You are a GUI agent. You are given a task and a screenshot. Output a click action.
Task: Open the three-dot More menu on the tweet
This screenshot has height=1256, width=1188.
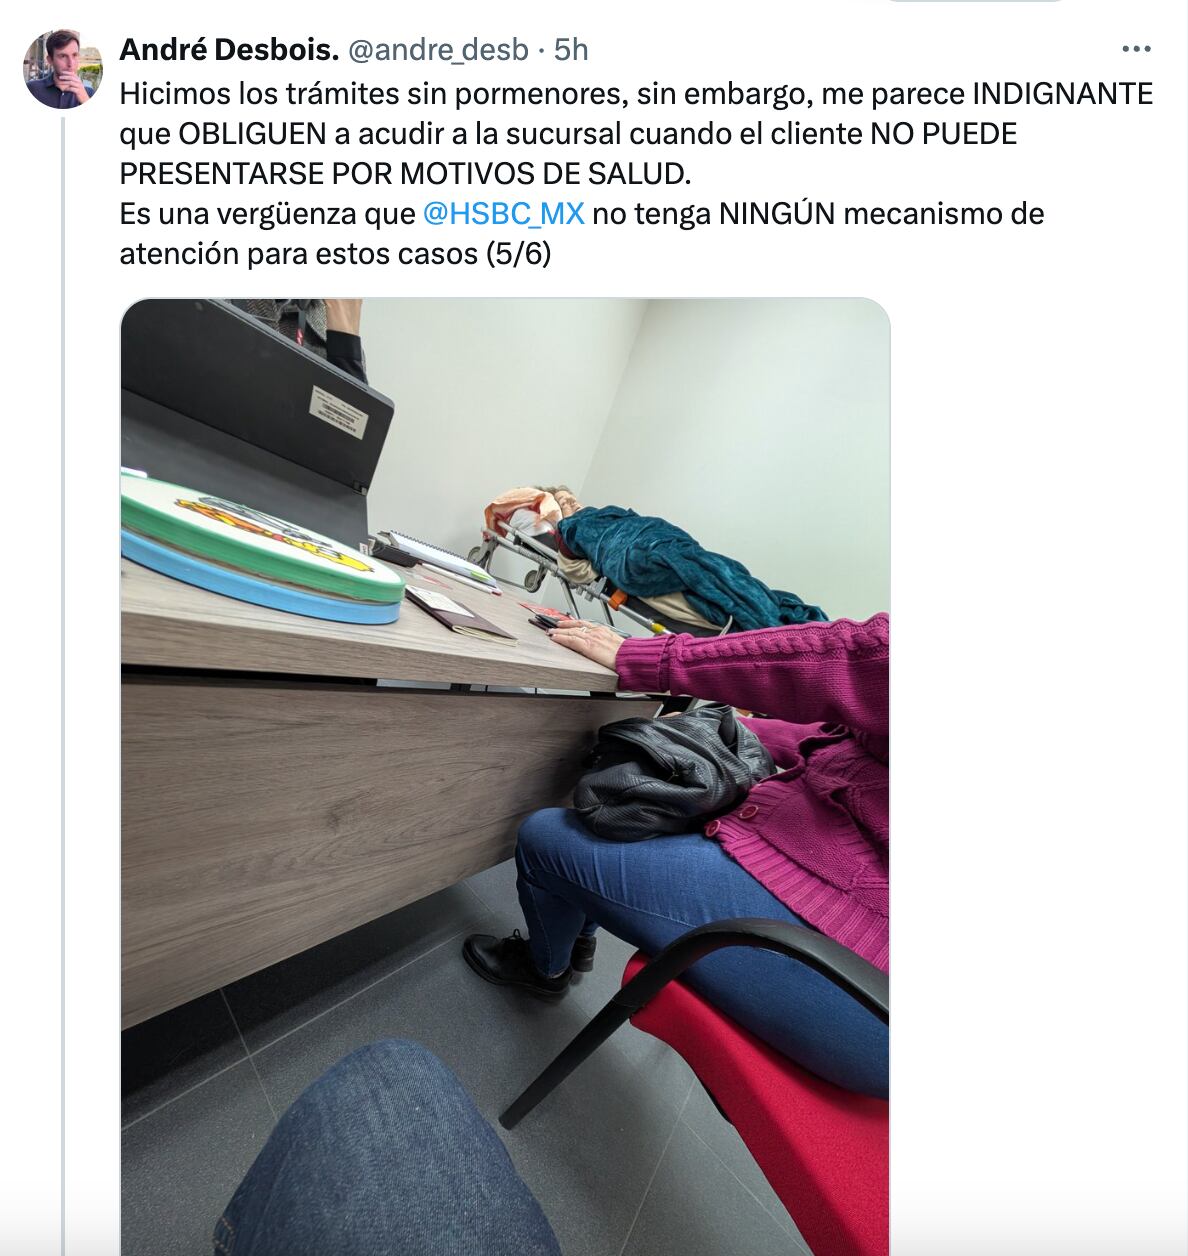point(1136,49)
